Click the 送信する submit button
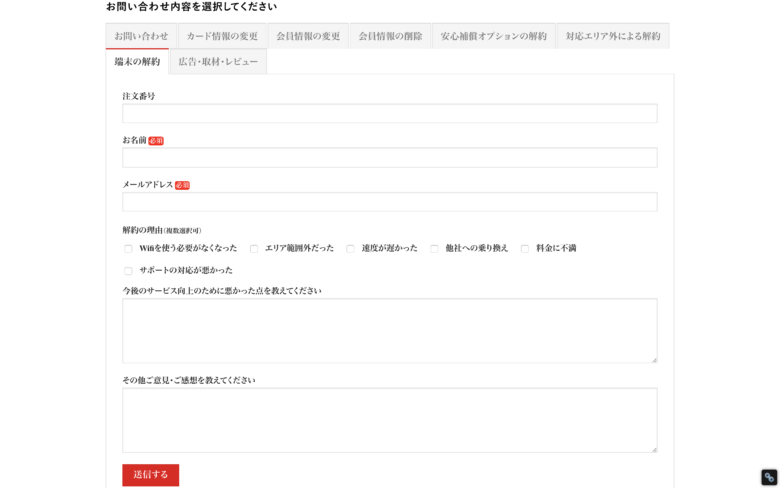 click(x=151, y=475)
